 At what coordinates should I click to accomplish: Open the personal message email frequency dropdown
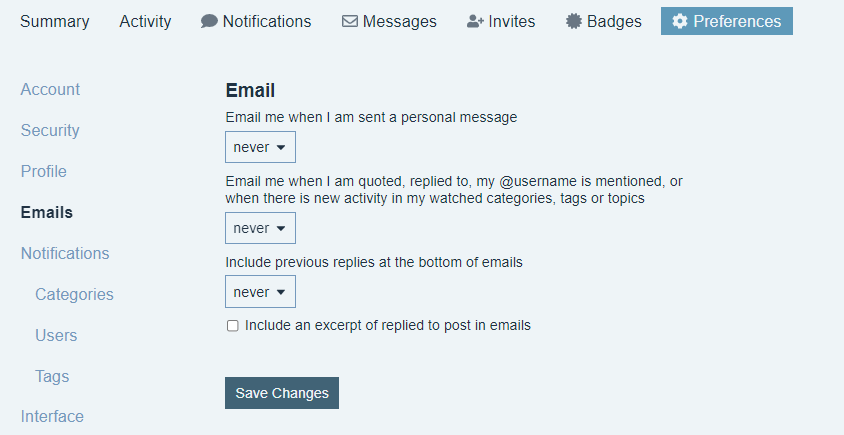260,147
